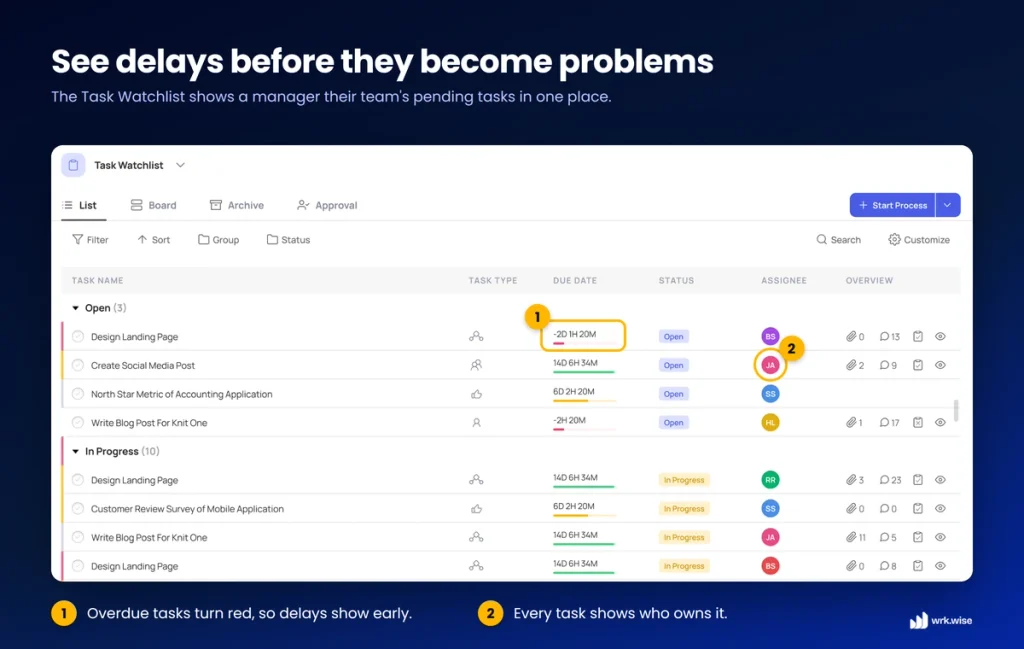
Task: Check off the Open Design Landing Page task
Action: click(78, 336)
